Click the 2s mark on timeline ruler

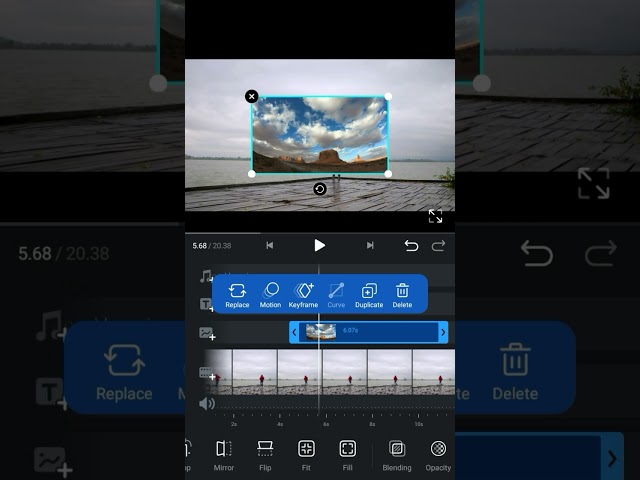click(x=233, y=424)
